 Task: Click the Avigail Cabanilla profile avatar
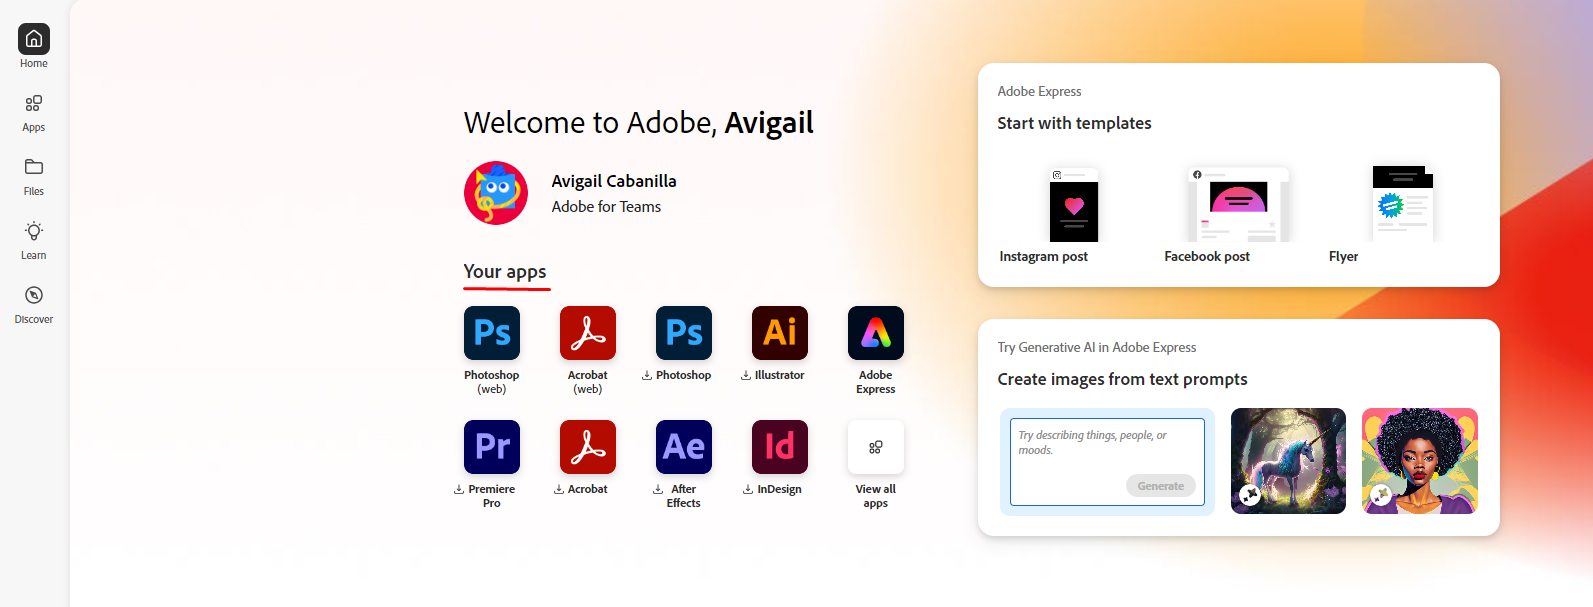(496, 193)
